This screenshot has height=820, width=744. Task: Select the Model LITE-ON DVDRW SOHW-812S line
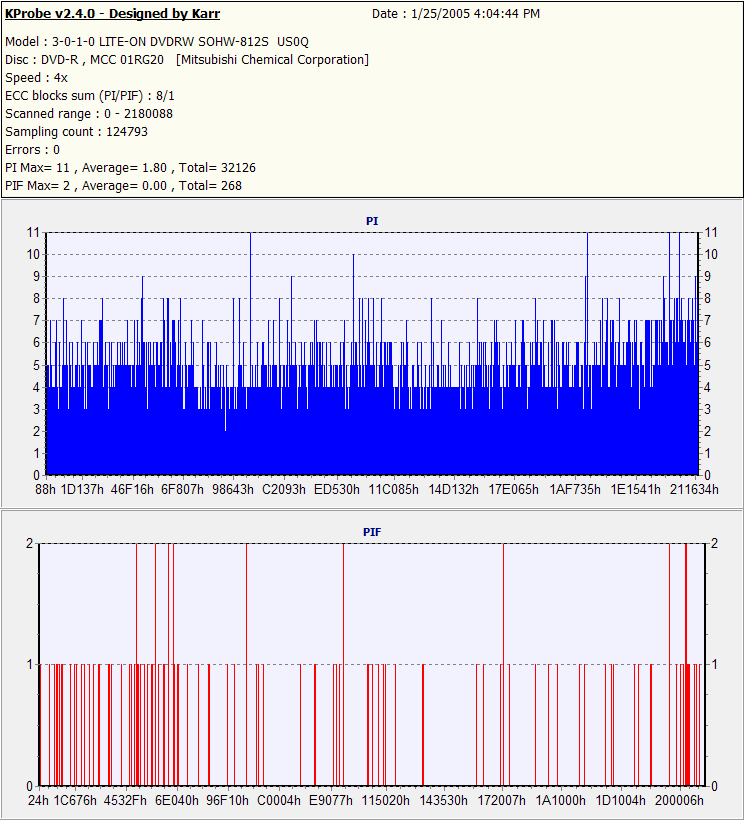point(157,42)
